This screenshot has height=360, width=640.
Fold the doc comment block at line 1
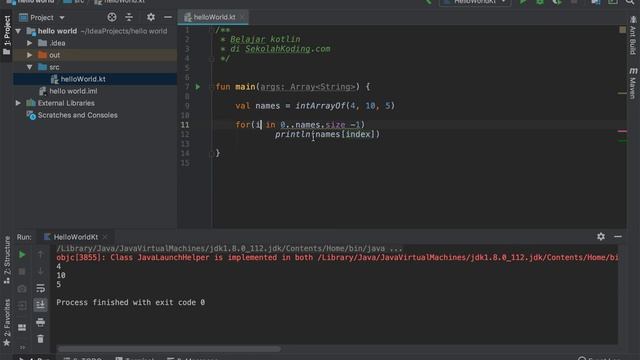click(x=211, y=30)
